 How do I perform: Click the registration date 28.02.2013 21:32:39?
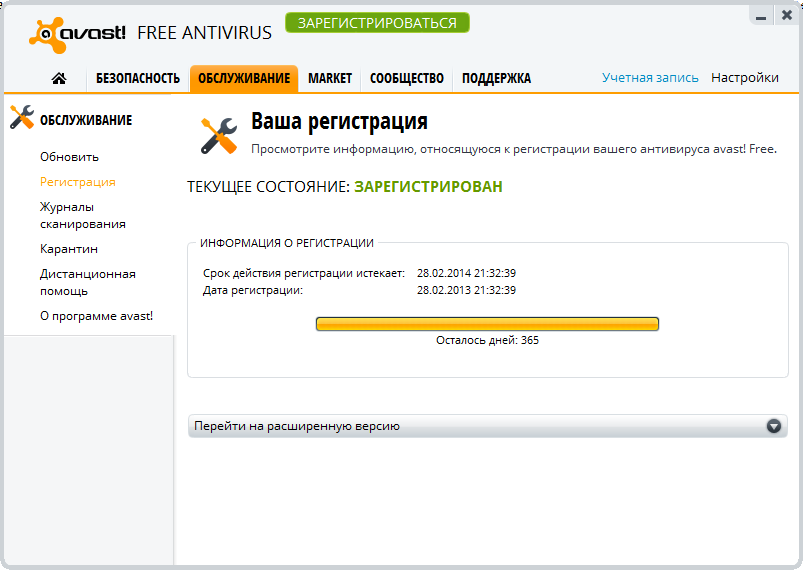pos(466,290)
